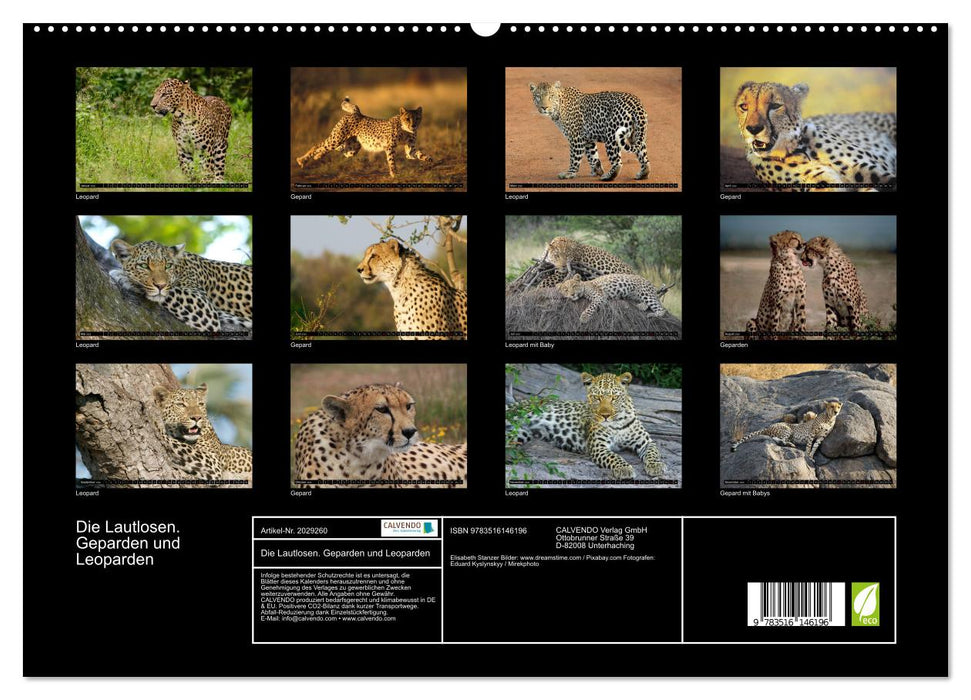Select the blue CALVENDO emblem beside the wordmark

click(x=429, y=530)
